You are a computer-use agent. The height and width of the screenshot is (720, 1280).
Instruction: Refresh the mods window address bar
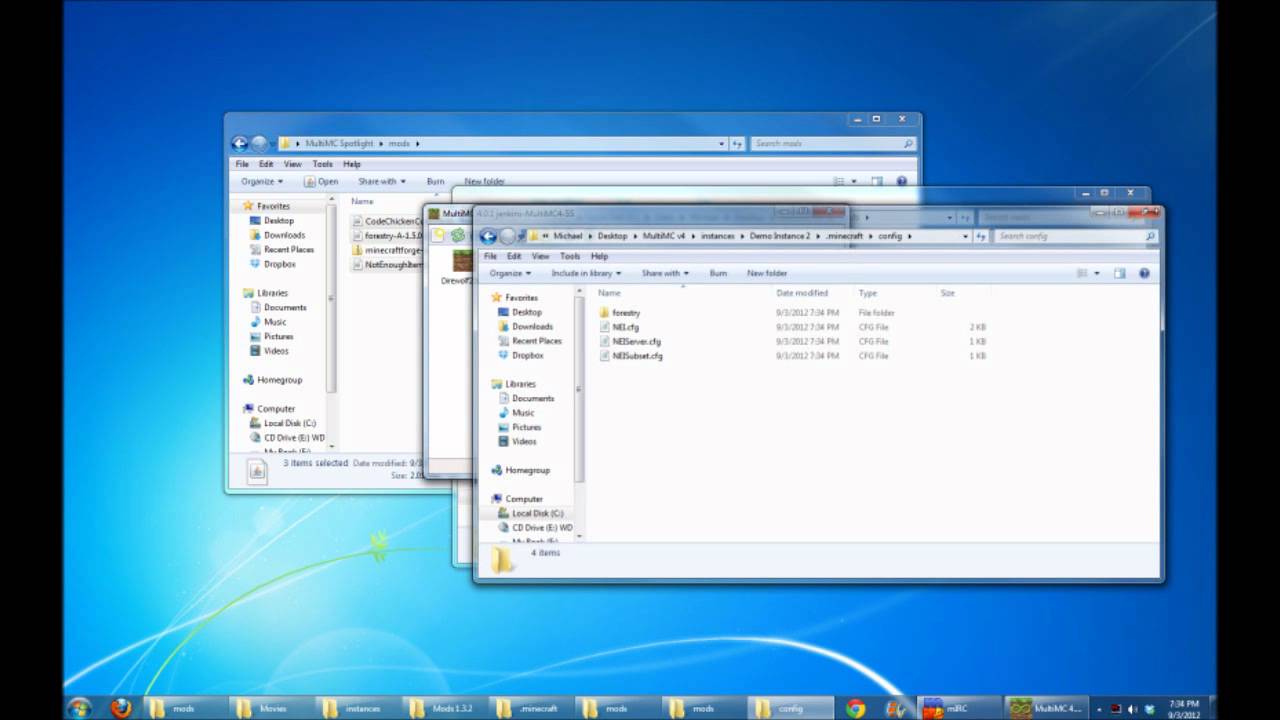737,143
